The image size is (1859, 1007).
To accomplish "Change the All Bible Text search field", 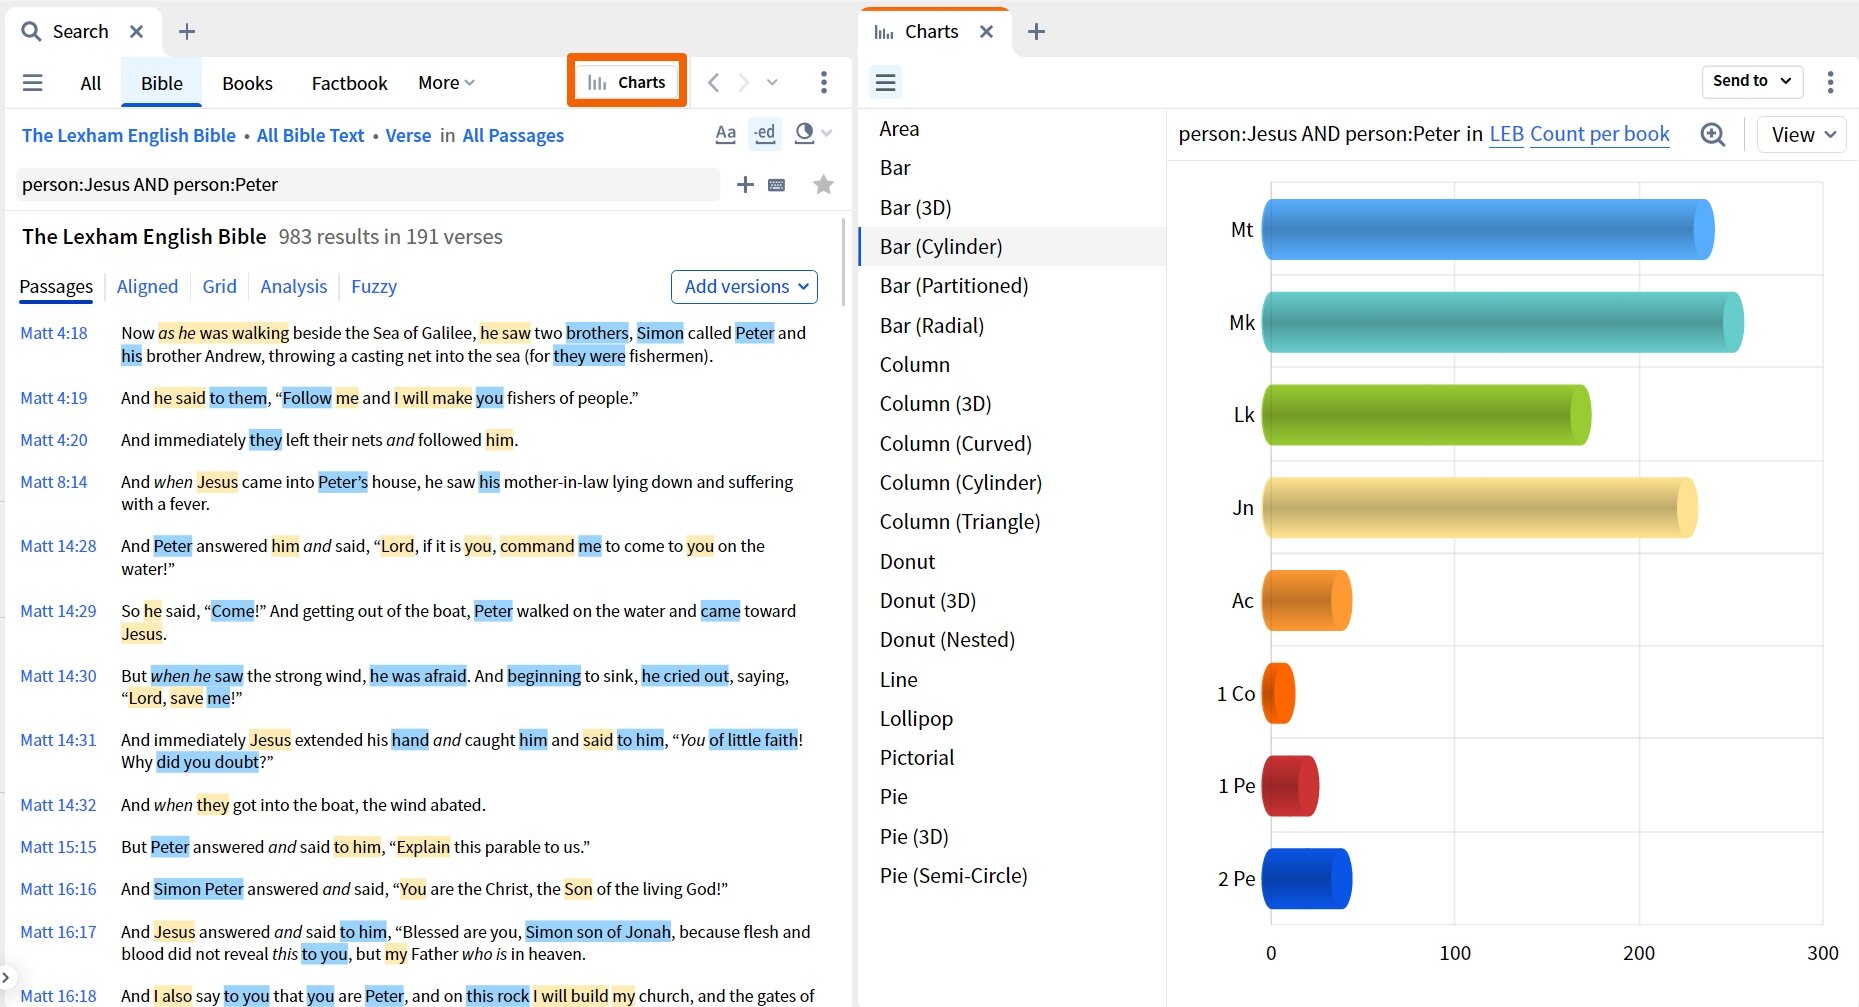I will click(x=311, y=136).
